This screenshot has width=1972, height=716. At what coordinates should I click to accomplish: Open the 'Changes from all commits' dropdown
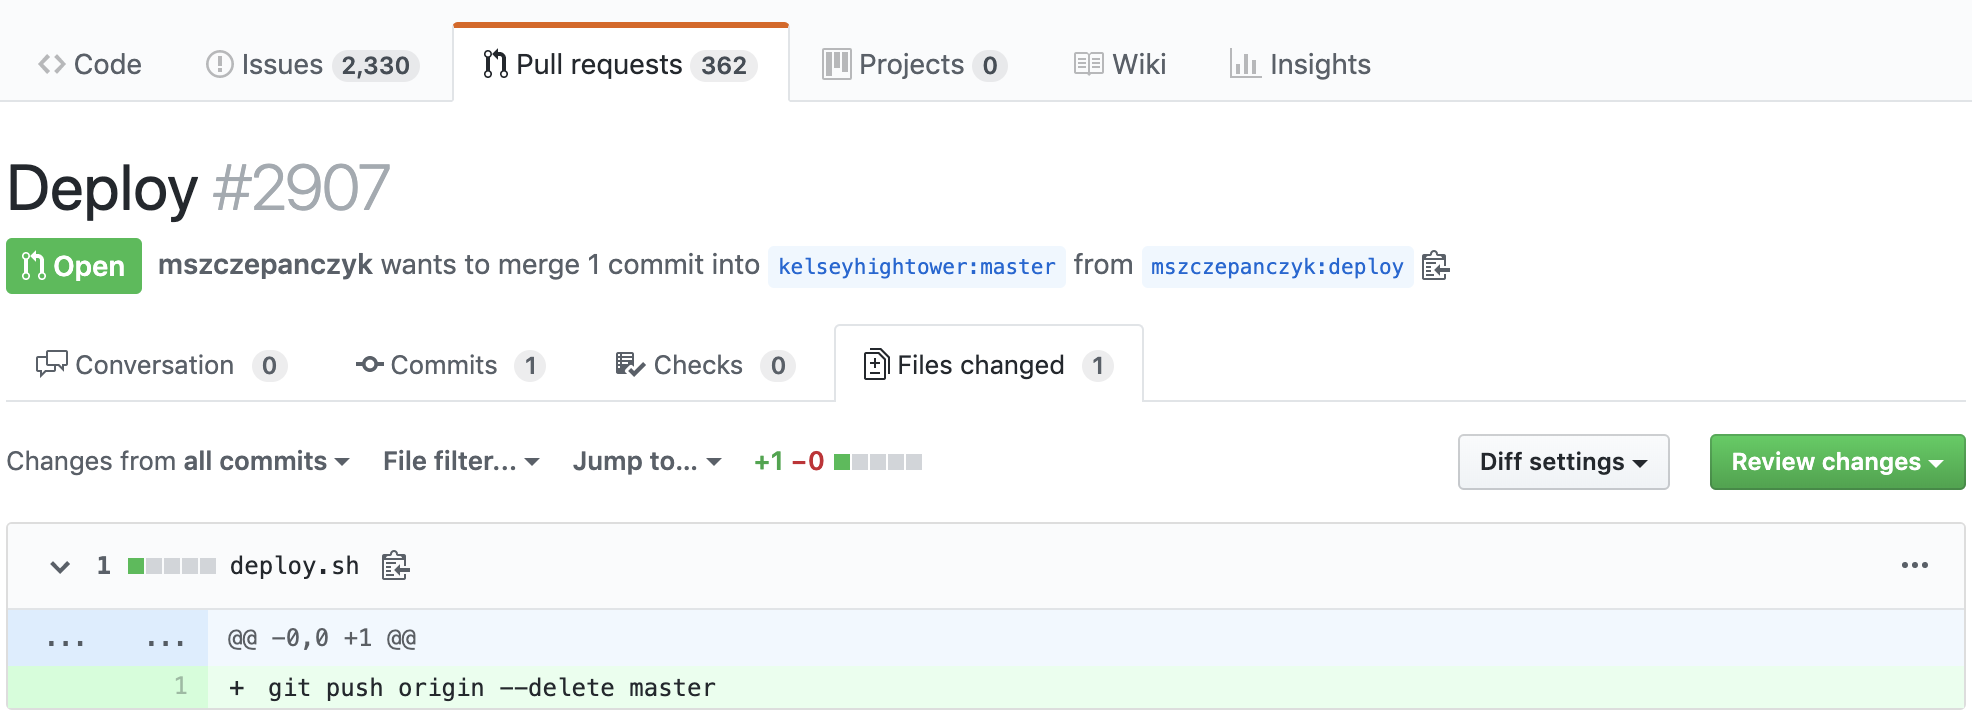pyautogui.click(x=178, y=461)
